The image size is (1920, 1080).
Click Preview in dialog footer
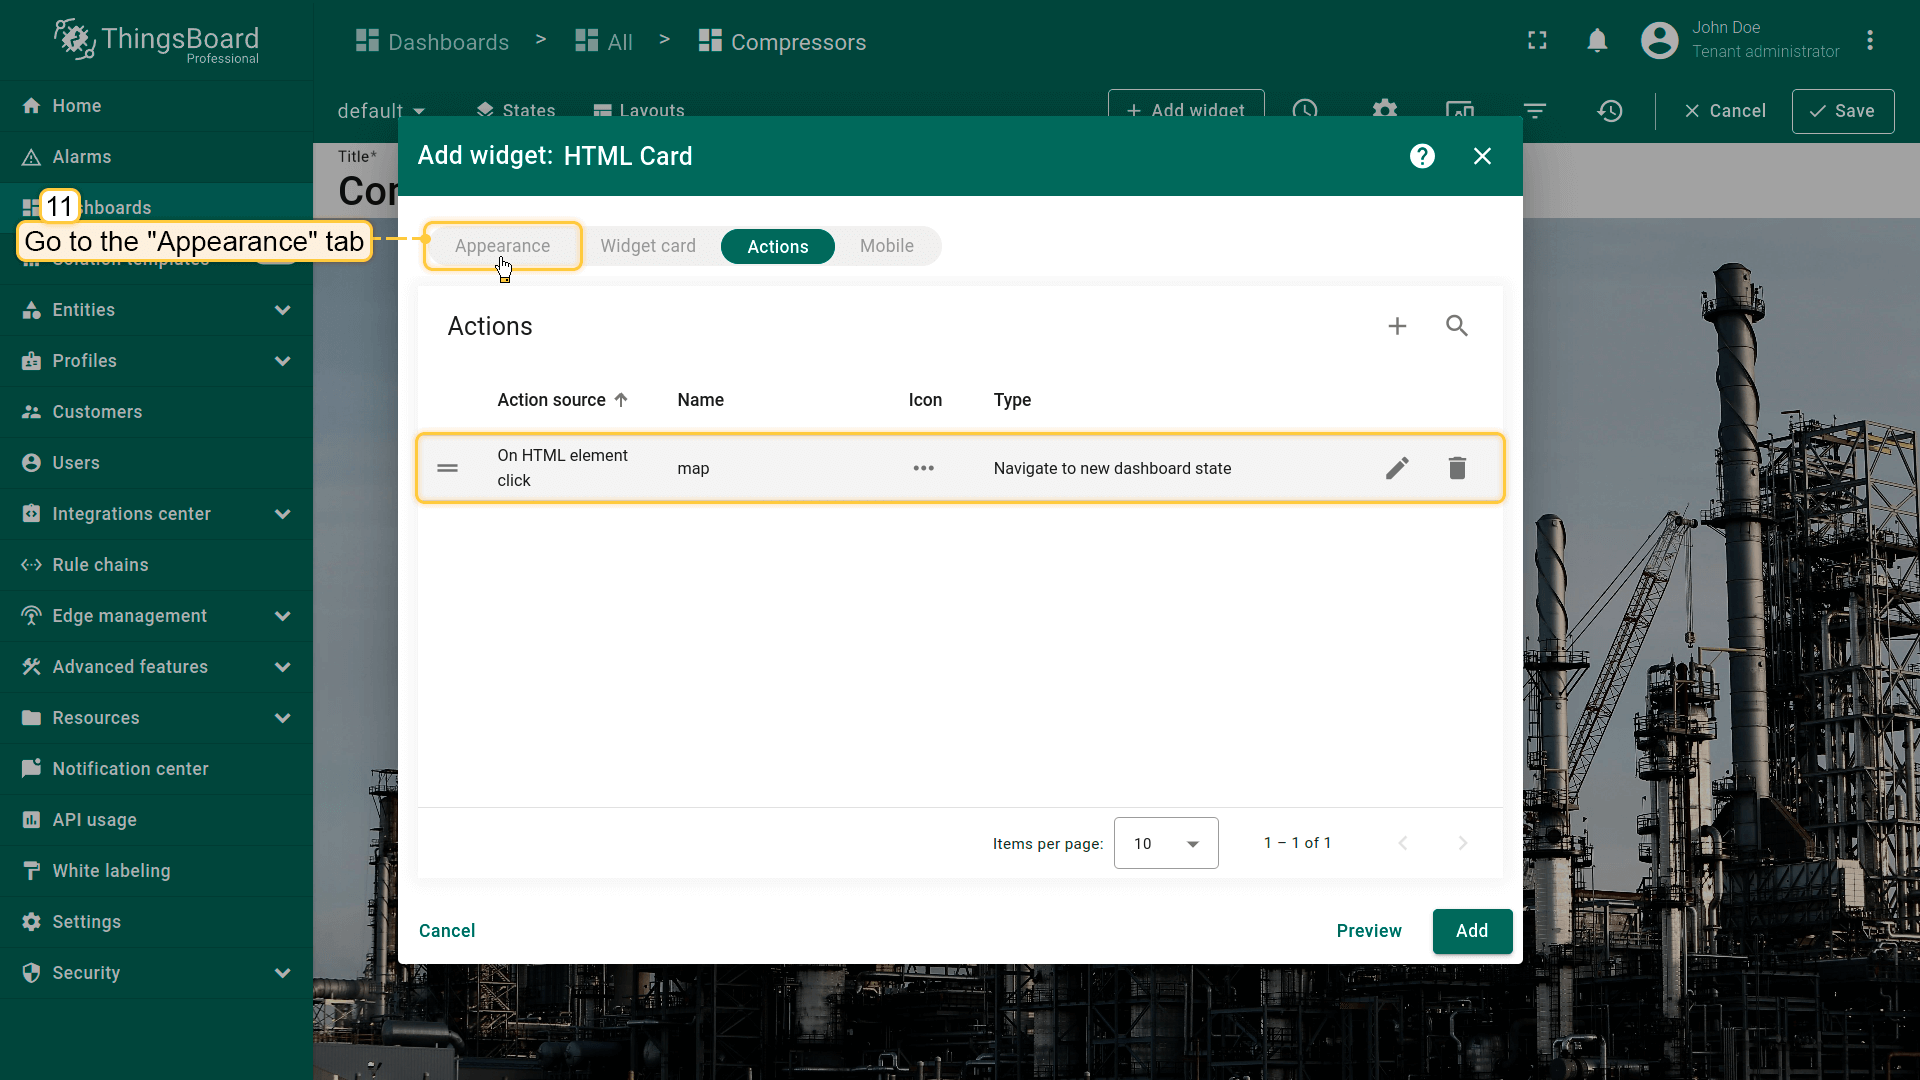[1368, 931]
